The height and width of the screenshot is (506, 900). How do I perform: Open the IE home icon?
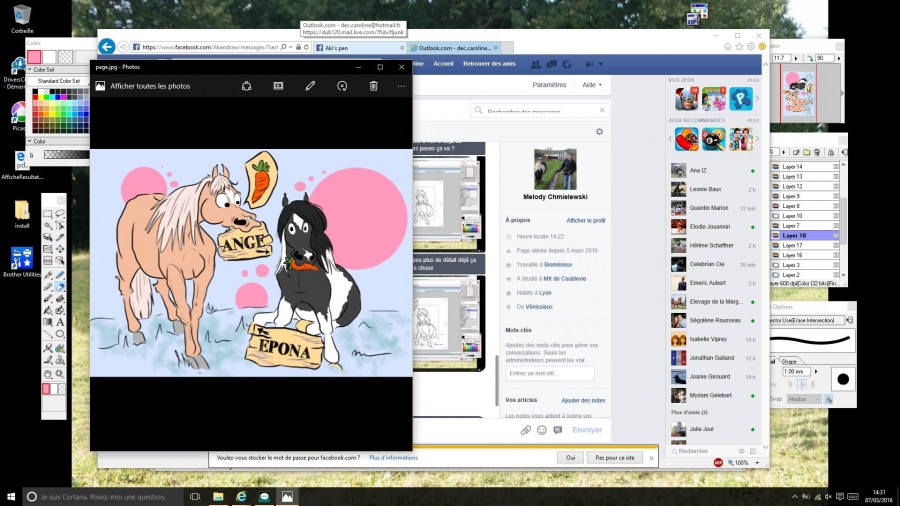(728, 46)
